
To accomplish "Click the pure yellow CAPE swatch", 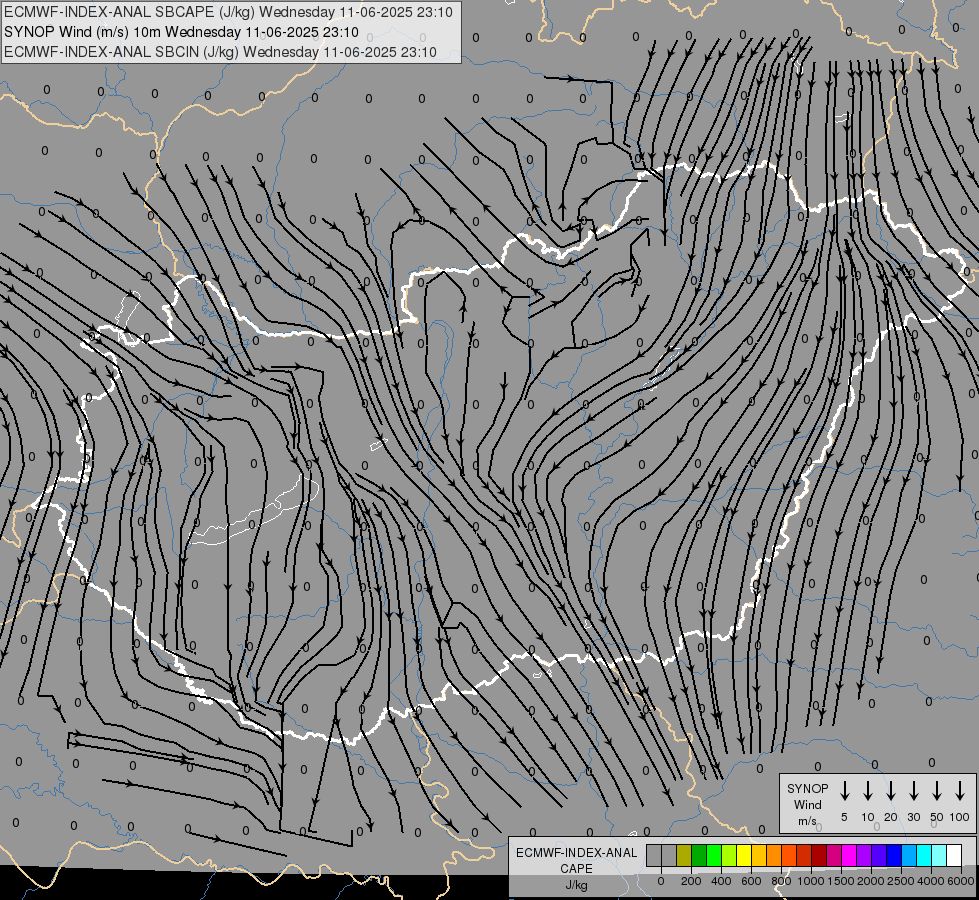I will [744, 855].
